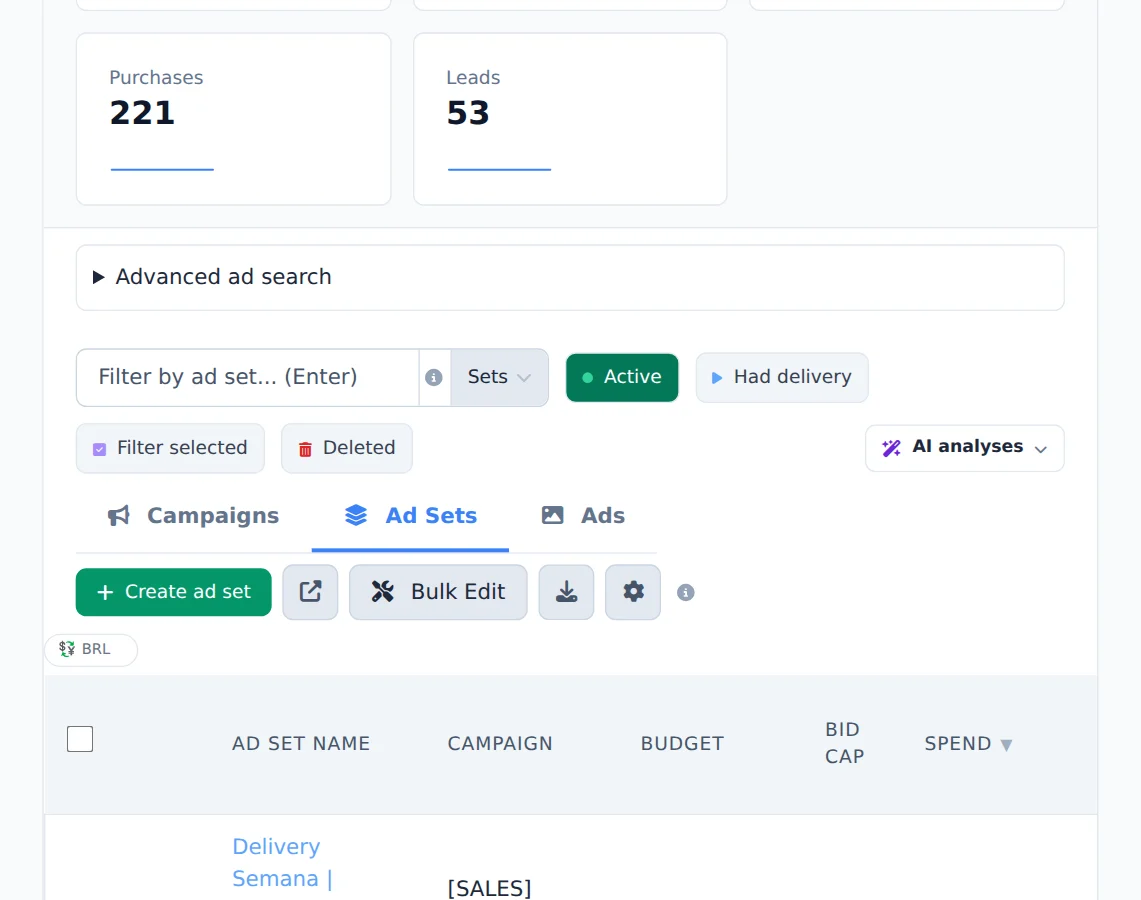Click info icon beside filter input
Viewport: 1141px width, 900px height.
pos(434,378)
